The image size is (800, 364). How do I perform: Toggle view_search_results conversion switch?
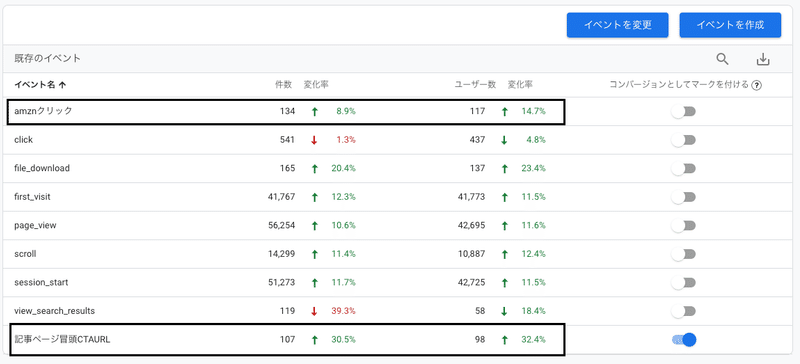coord(684,311)
